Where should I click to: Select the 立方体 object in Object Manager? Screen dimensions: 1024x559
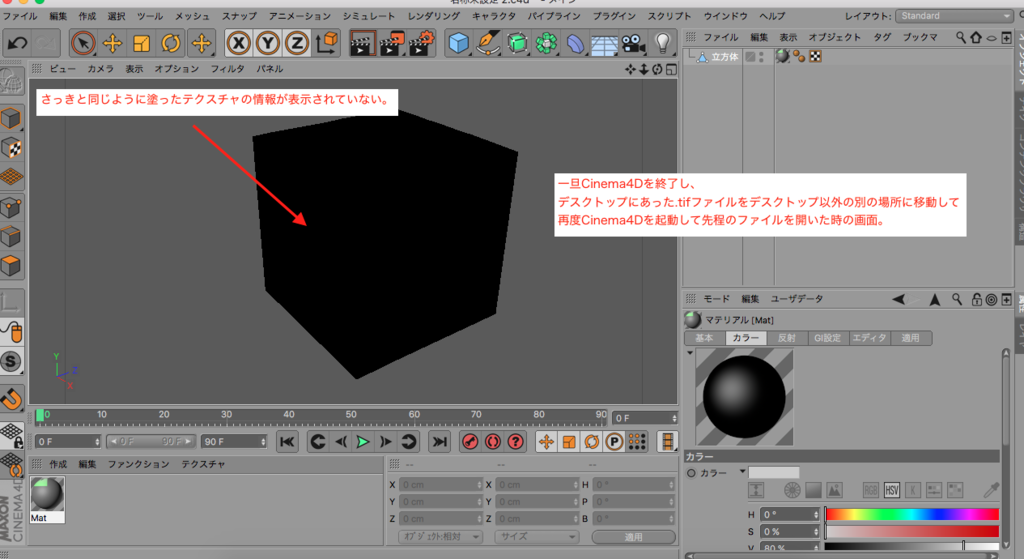click(724, 57)
